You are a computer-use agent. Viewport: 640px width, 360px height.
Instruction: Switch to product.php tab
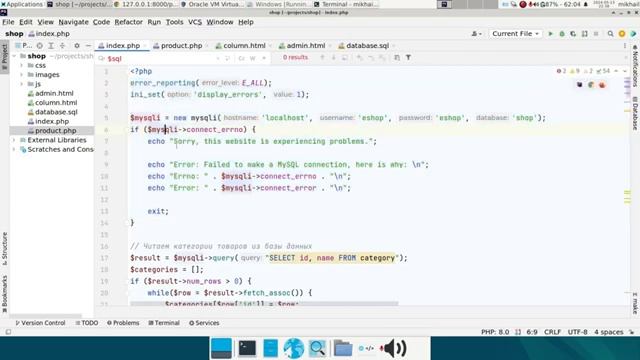click(181, 46)
